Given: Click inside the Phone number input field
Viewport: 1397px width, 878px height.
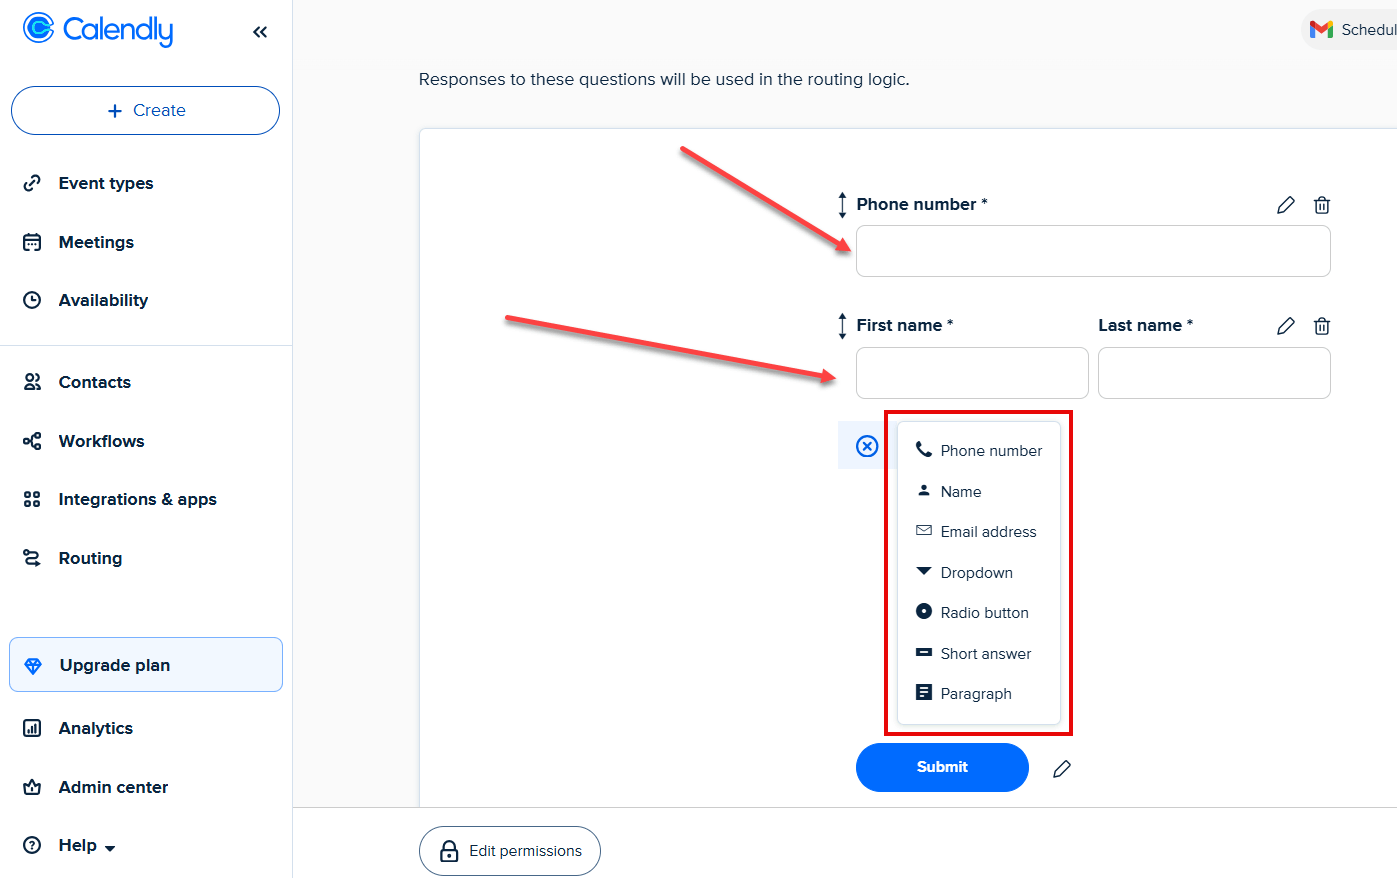Looking at the screenshot, I should point(1093,251).
